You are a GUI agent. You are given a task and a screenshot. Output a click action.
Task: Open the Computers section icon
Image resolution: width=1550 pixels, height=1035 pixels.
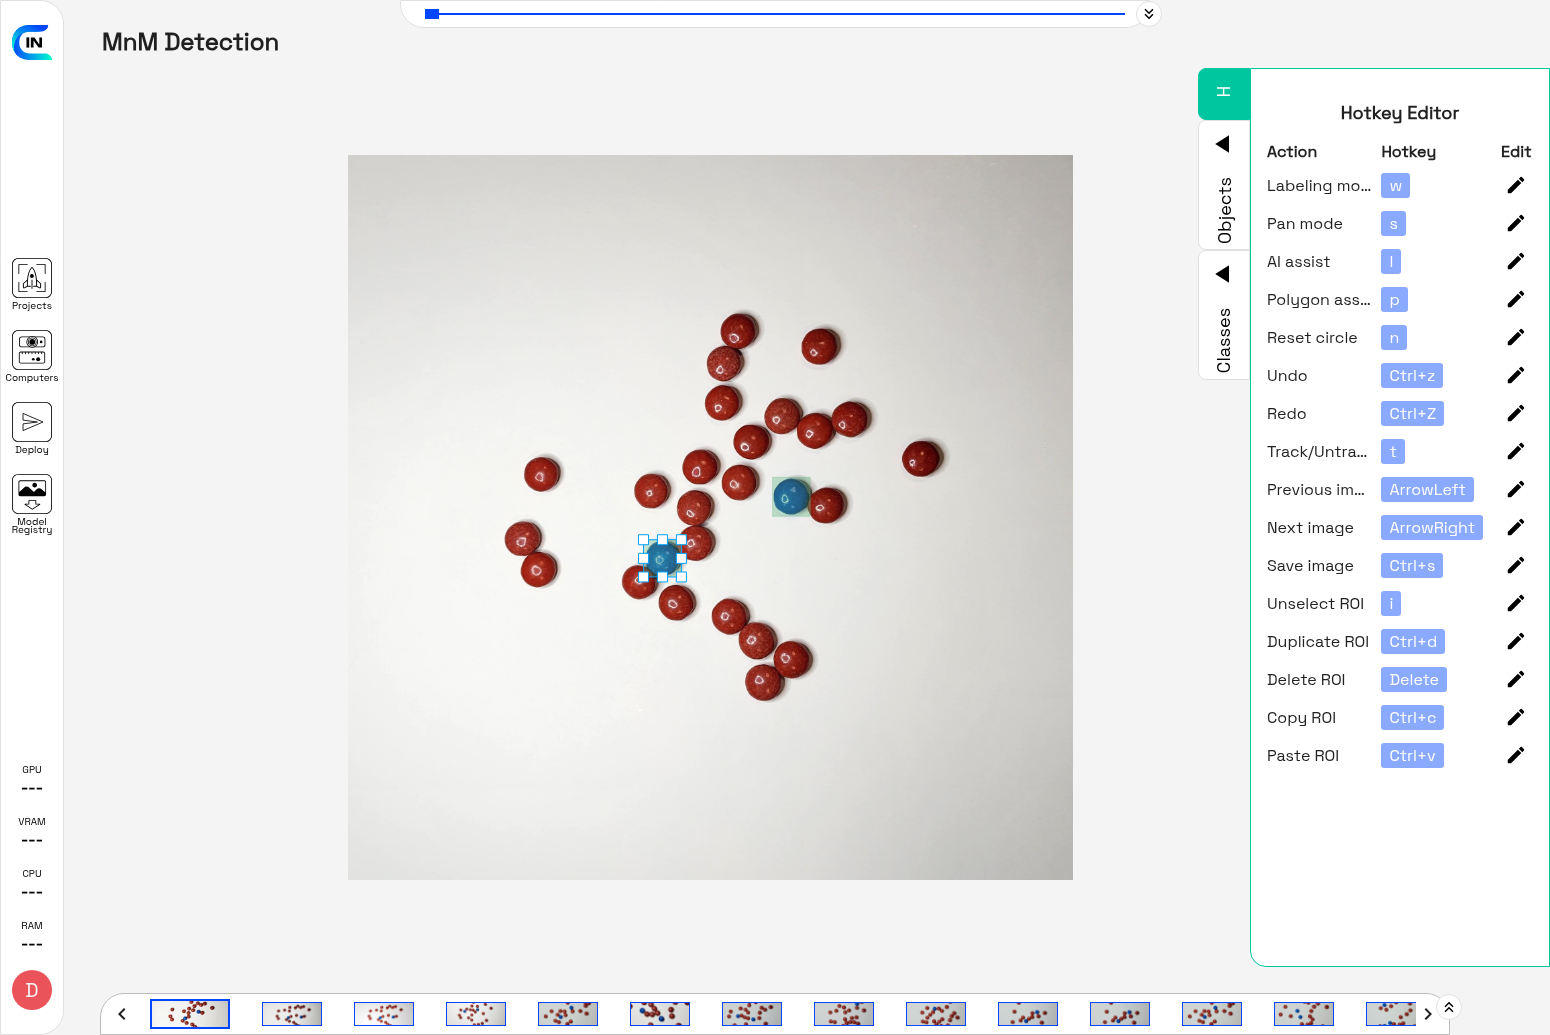point(32,351)
